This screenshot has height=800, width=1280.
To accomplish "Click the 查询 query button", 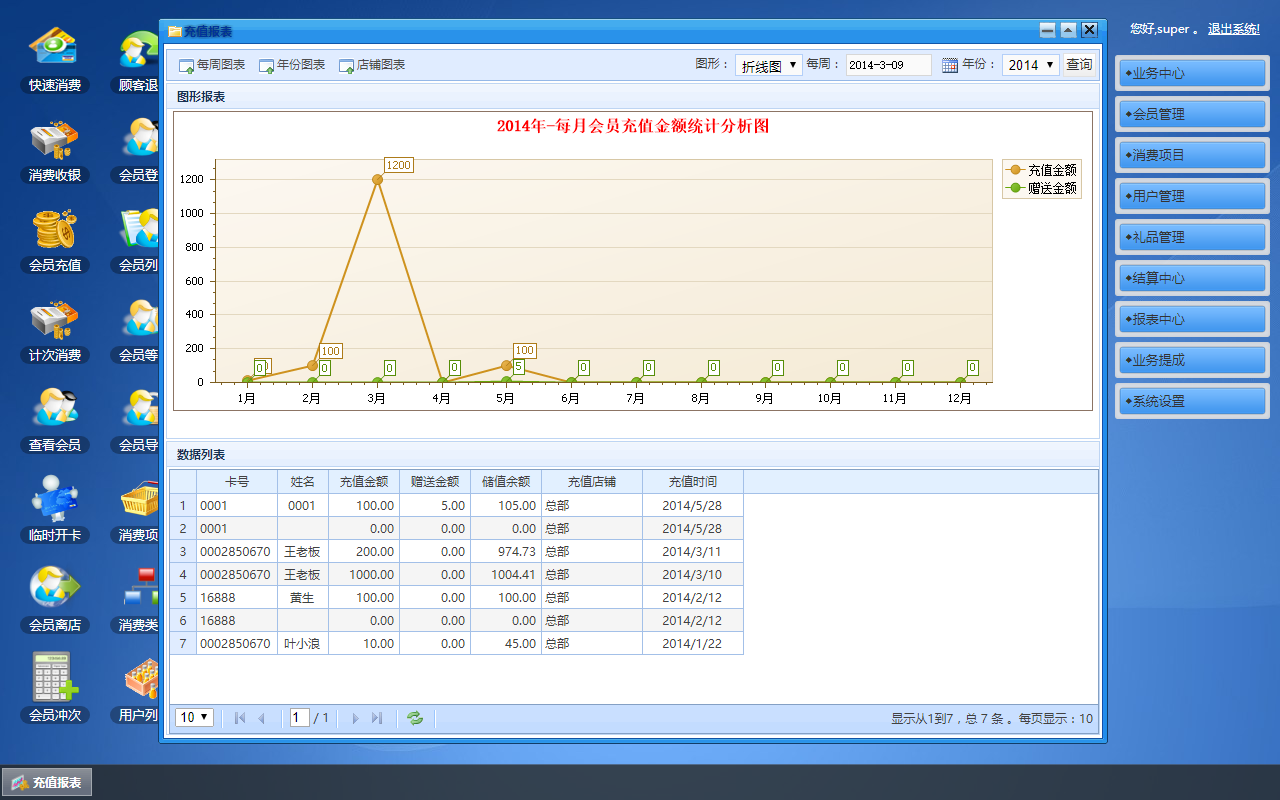I will click(x=1079, y=65).
